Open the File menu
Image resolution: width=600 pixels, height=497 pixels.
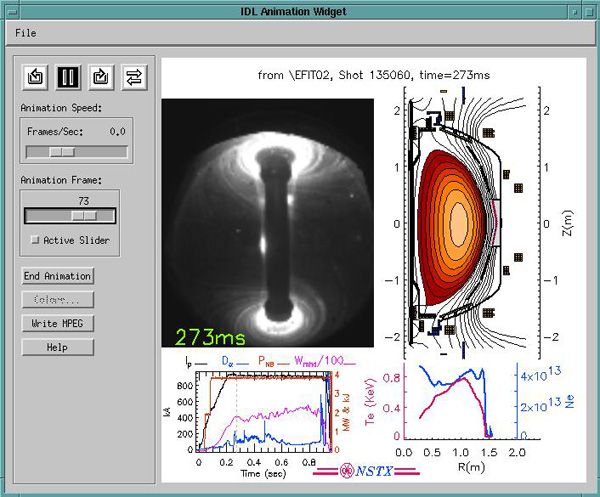pyautogui.click(x=26, y=33)
